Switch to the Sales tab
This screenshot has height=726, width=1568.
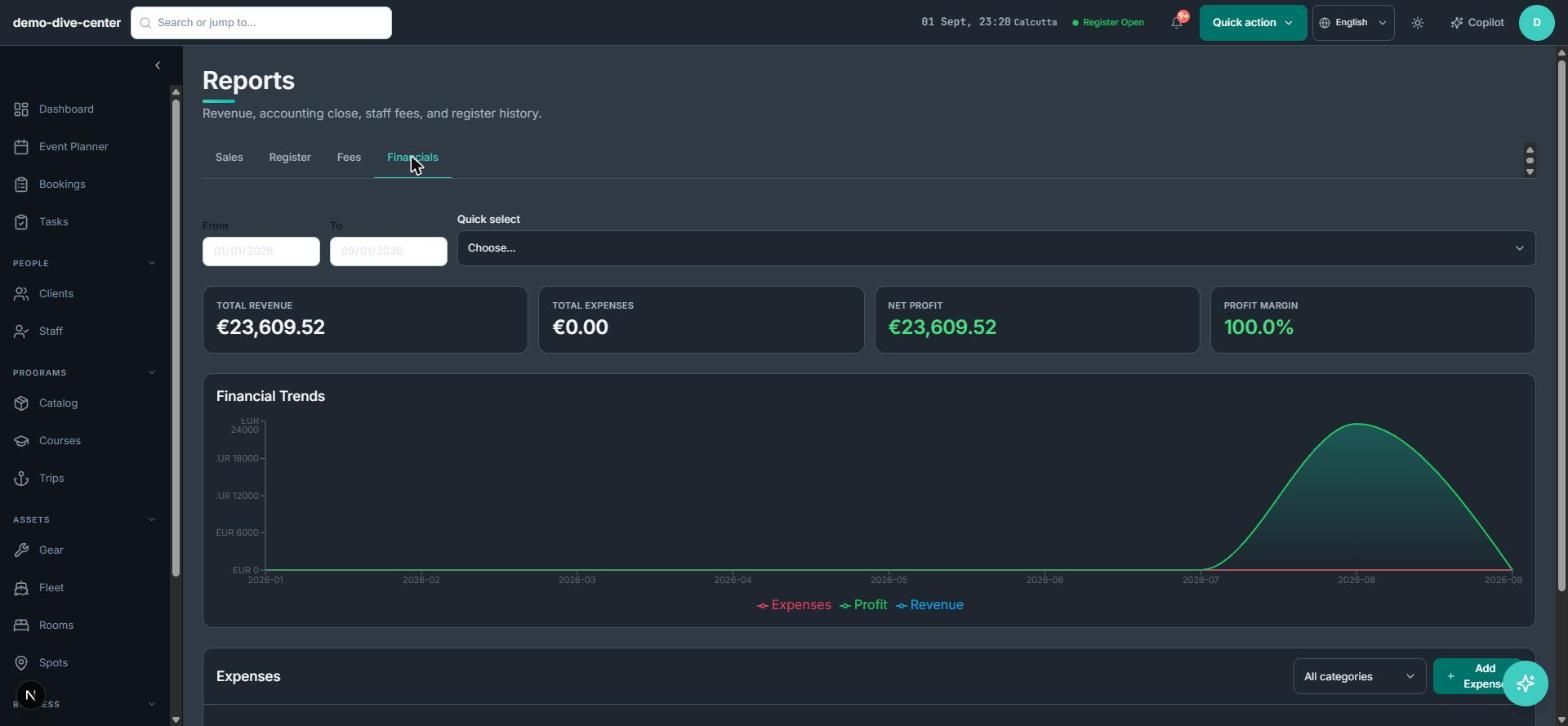229,158
